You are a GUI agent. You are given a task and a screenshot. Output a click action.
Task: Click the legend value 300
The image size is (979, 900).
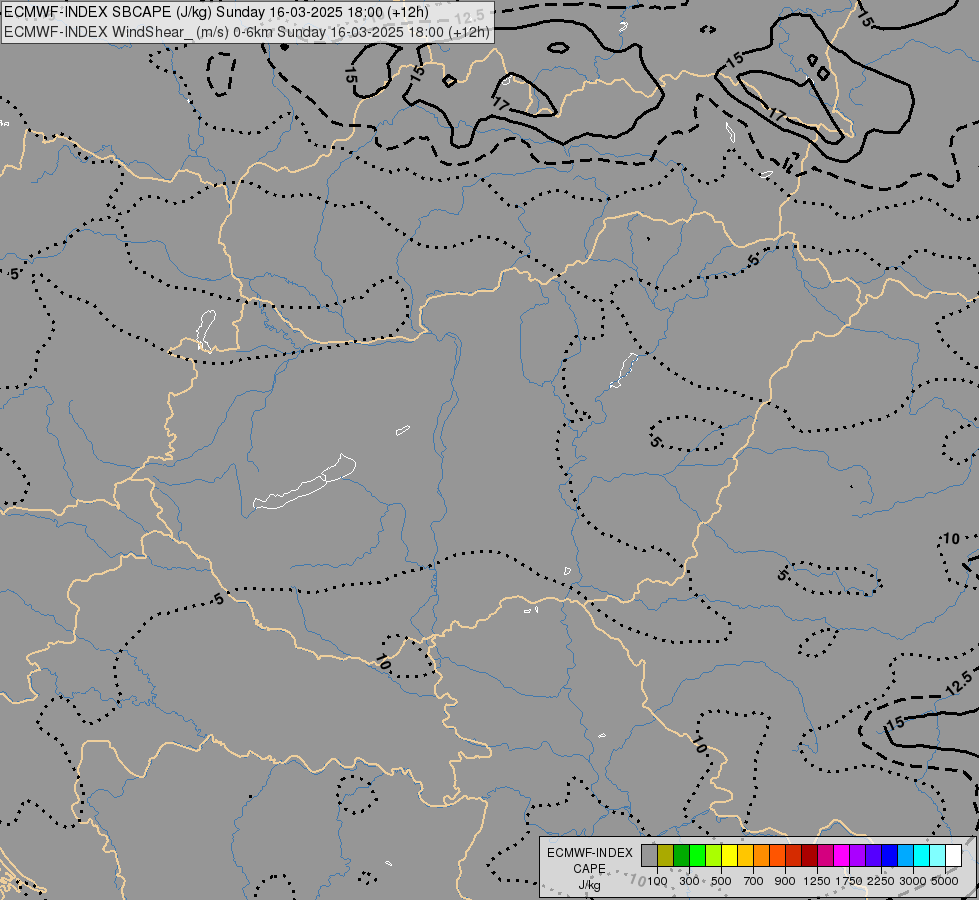(689, 881)
